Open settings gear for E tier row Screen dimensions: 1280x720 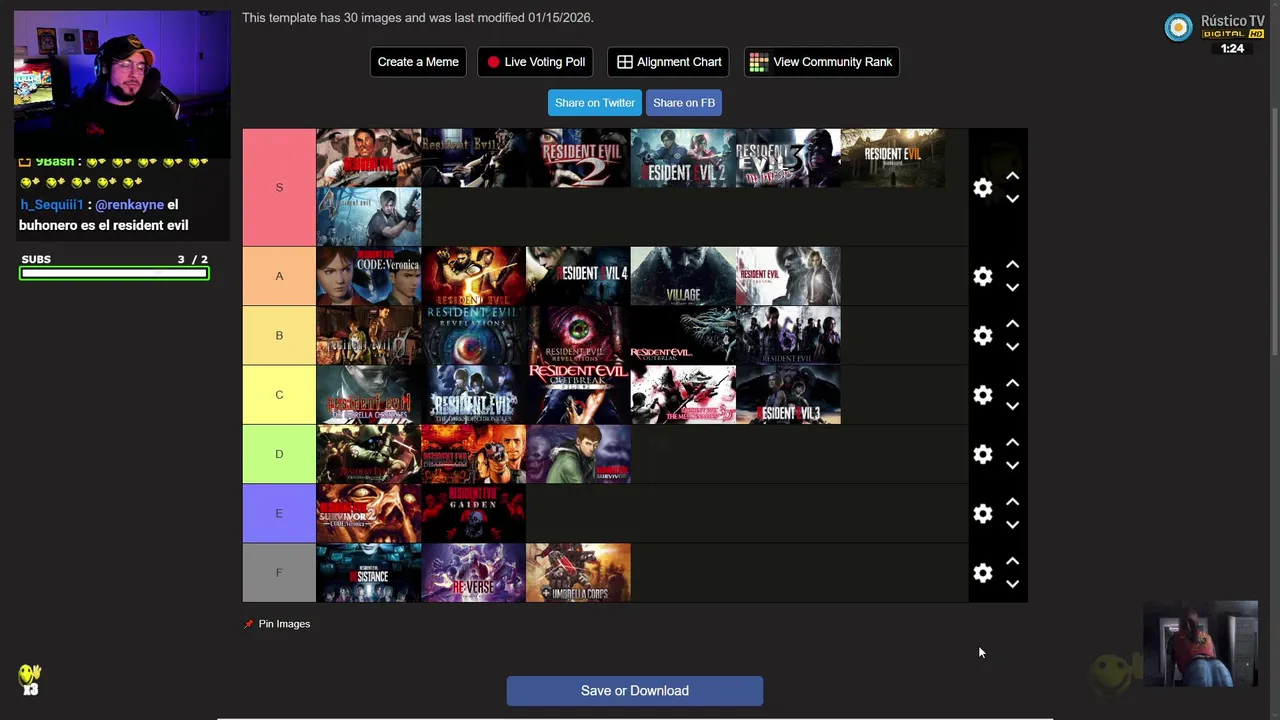pyautogui.click(x=983, y=513)
